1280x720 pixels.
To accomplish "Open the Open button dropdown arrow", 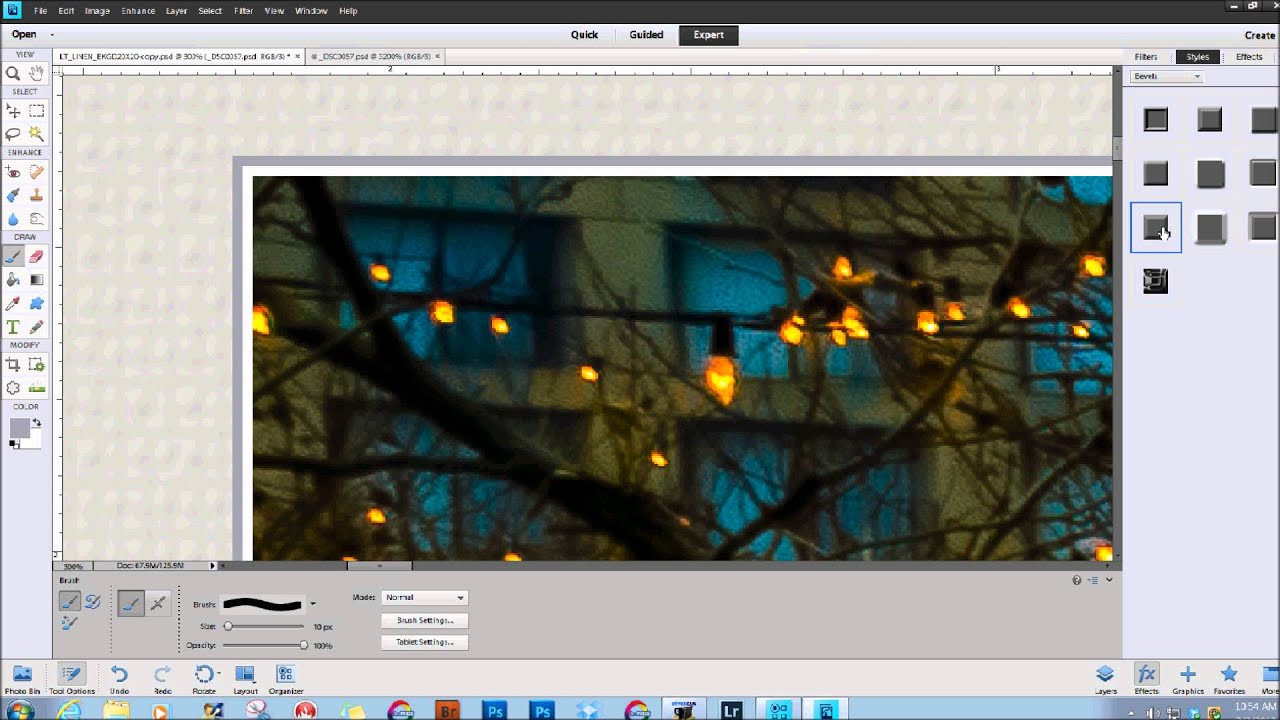I will (x=51, y=35).
